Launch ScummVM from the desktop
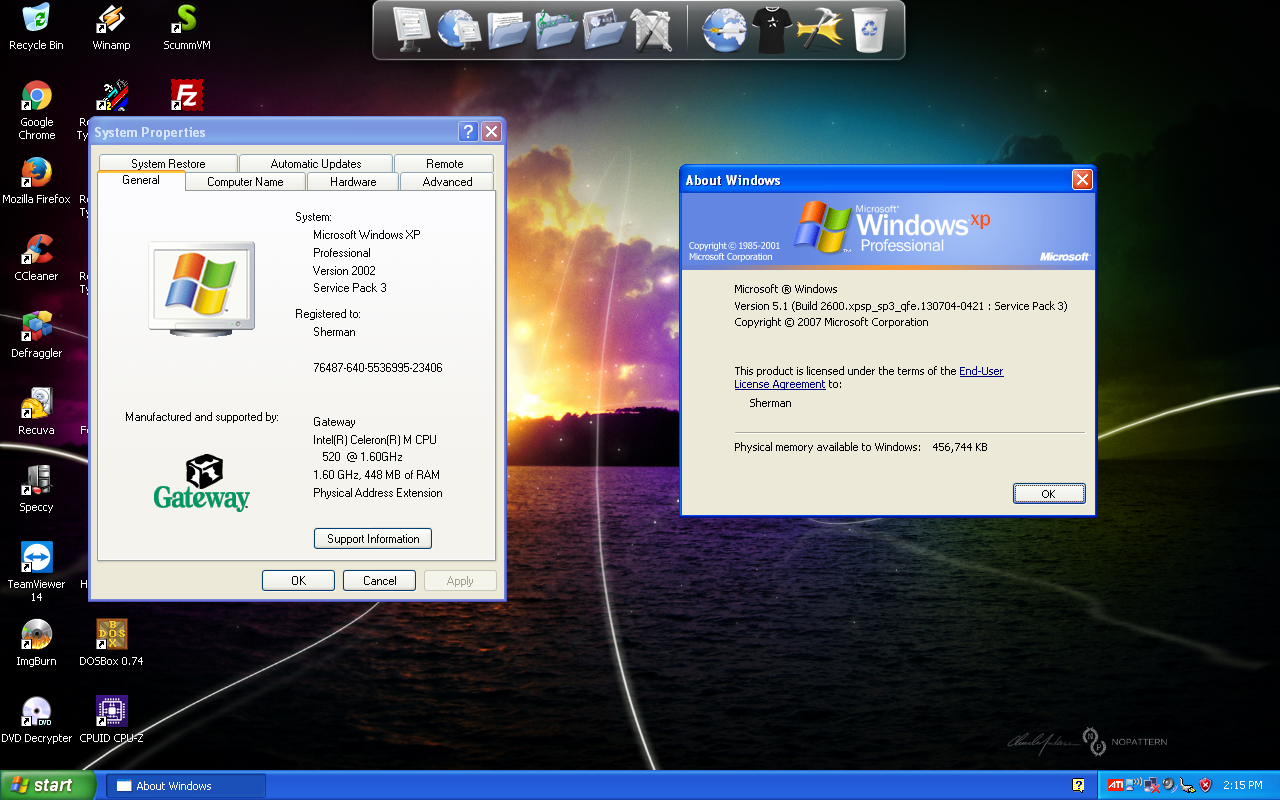 pyautogui.click(x=186, y=19)
